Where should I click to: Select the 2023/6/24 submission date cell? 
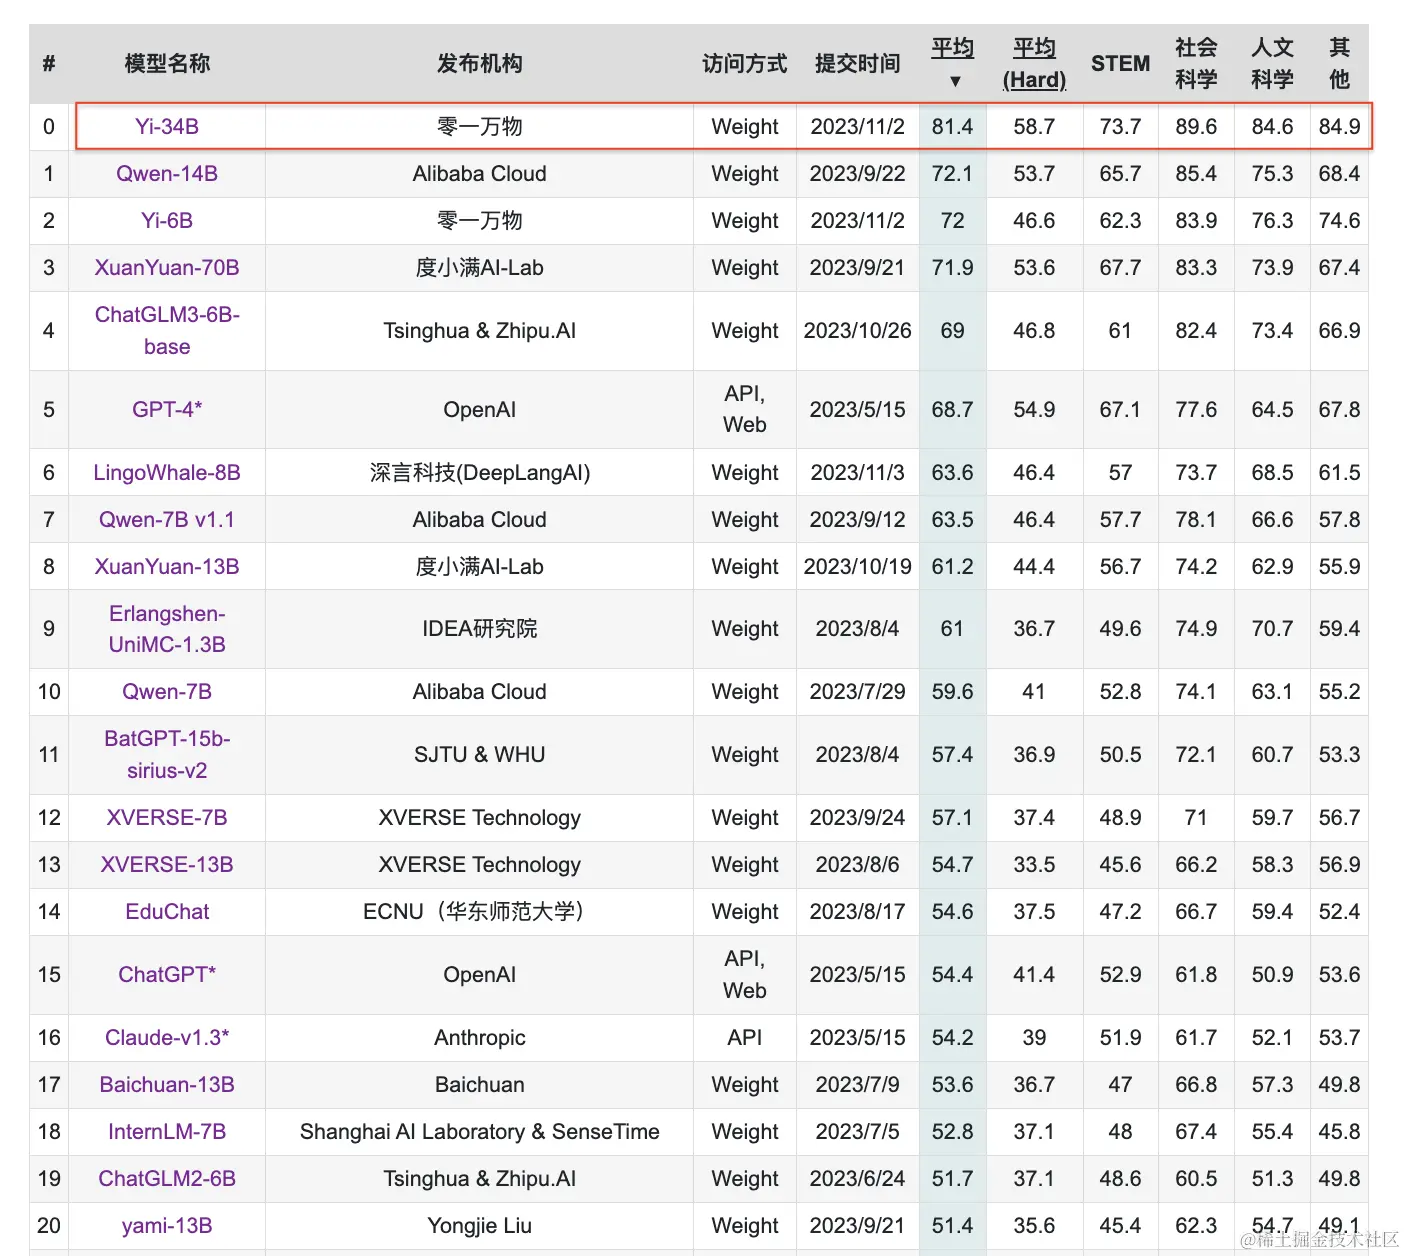[857, 1179]
